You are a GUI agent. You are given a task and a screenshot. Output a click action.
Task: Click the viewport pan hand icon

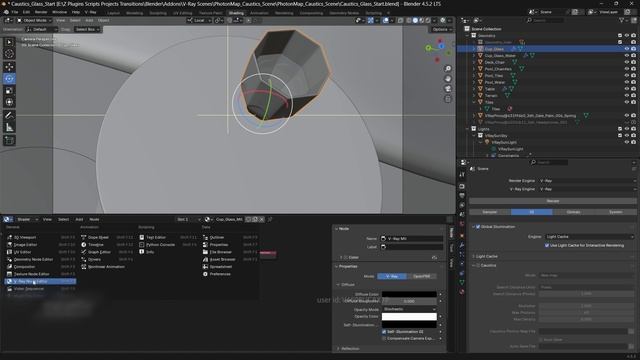(448, 79)
